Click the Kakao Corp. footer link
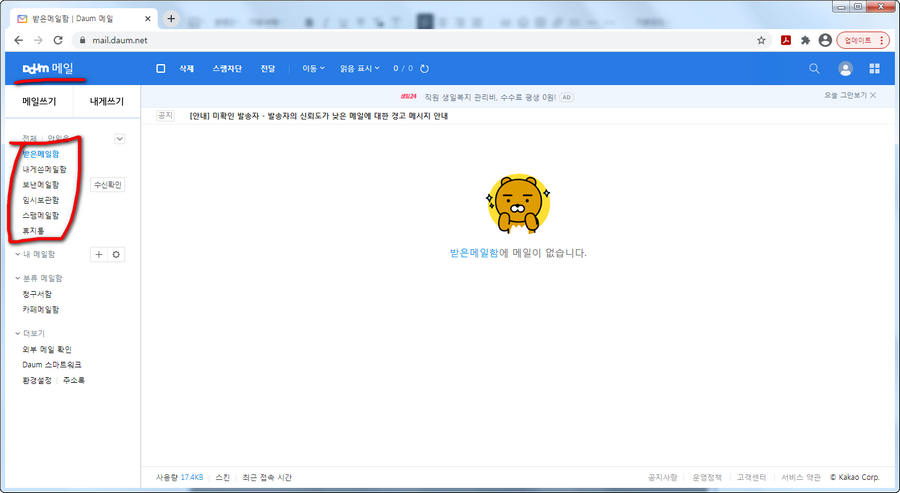Image resolution: width=900 pixels, height=493 pixels. (x=855, y=478)
